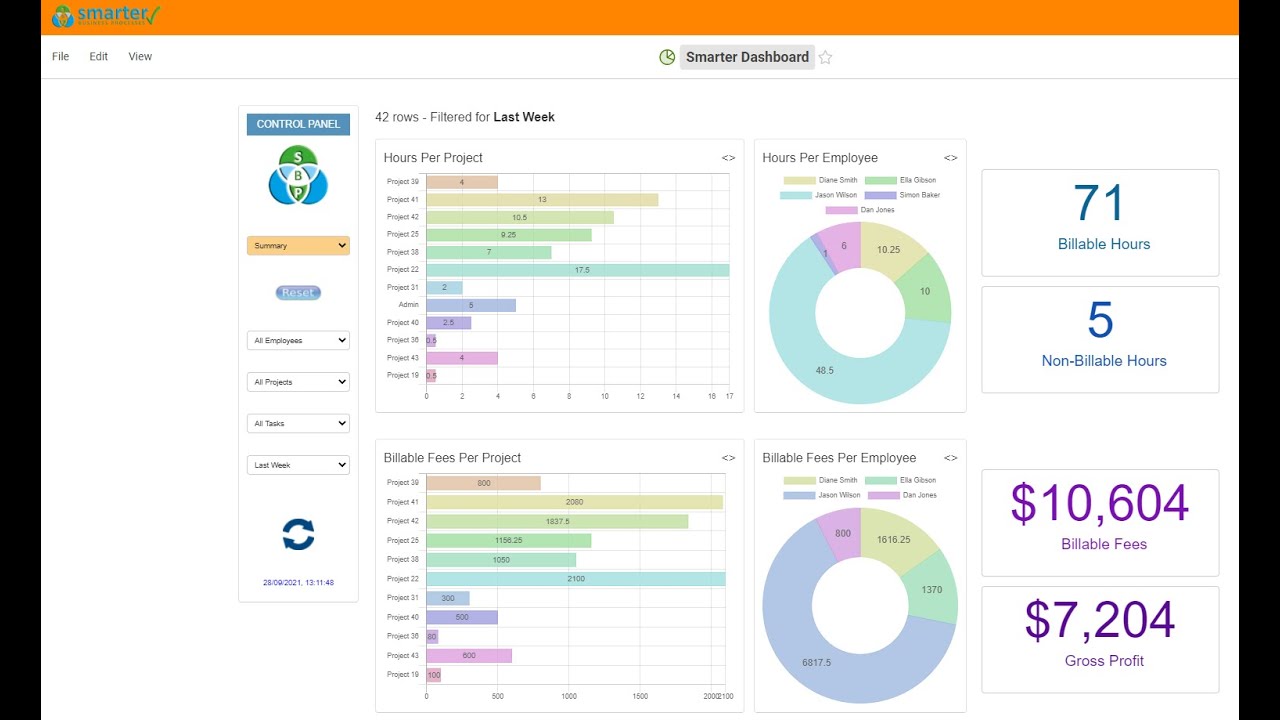Screen dimensions: 1280x720
Task: Open the All Tasks dropdown
Action: point(298,423)
